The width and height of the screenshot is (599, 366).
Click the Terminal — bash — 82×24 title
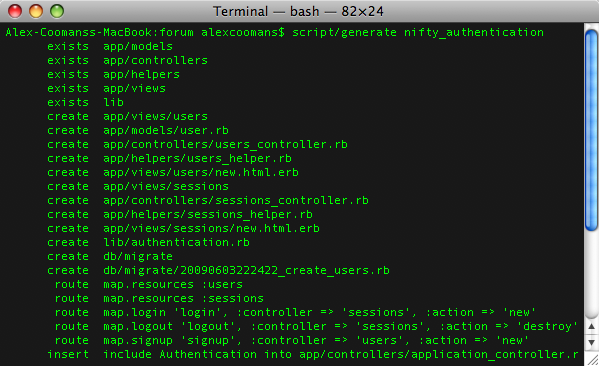pos(298,11)
